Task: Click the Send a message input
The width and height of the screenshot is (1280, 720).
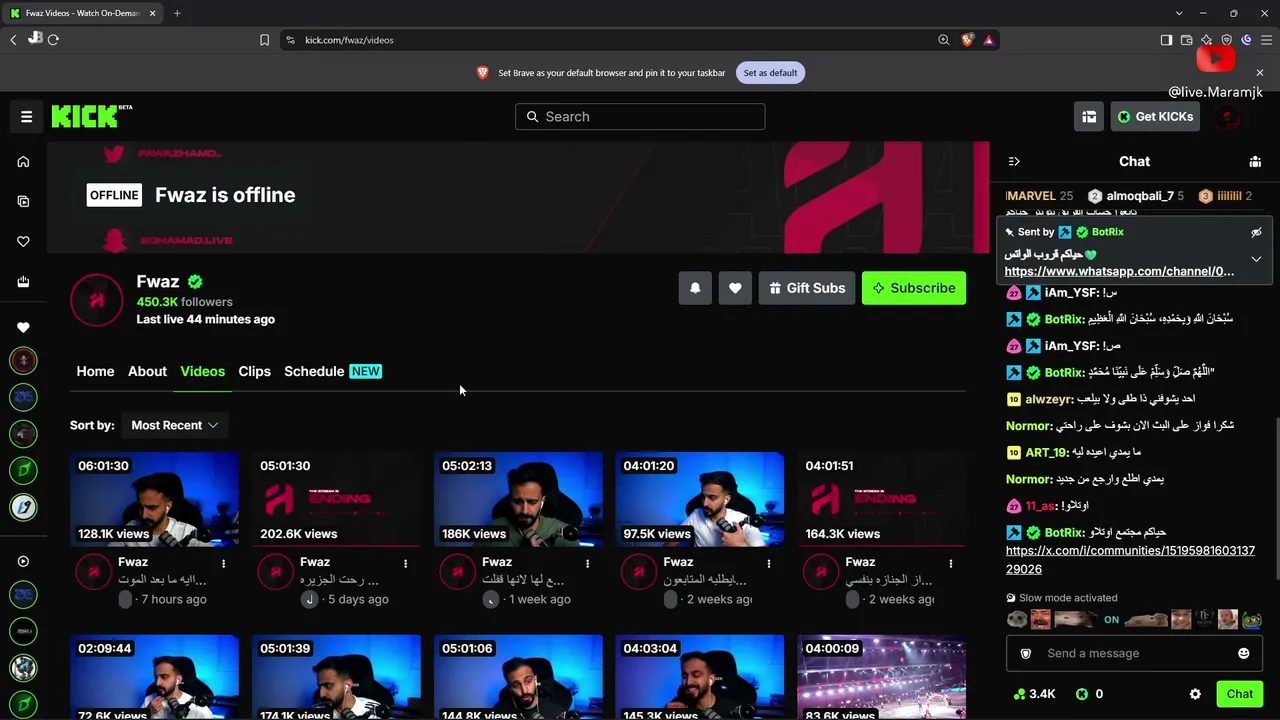Action: point(1134,653)
